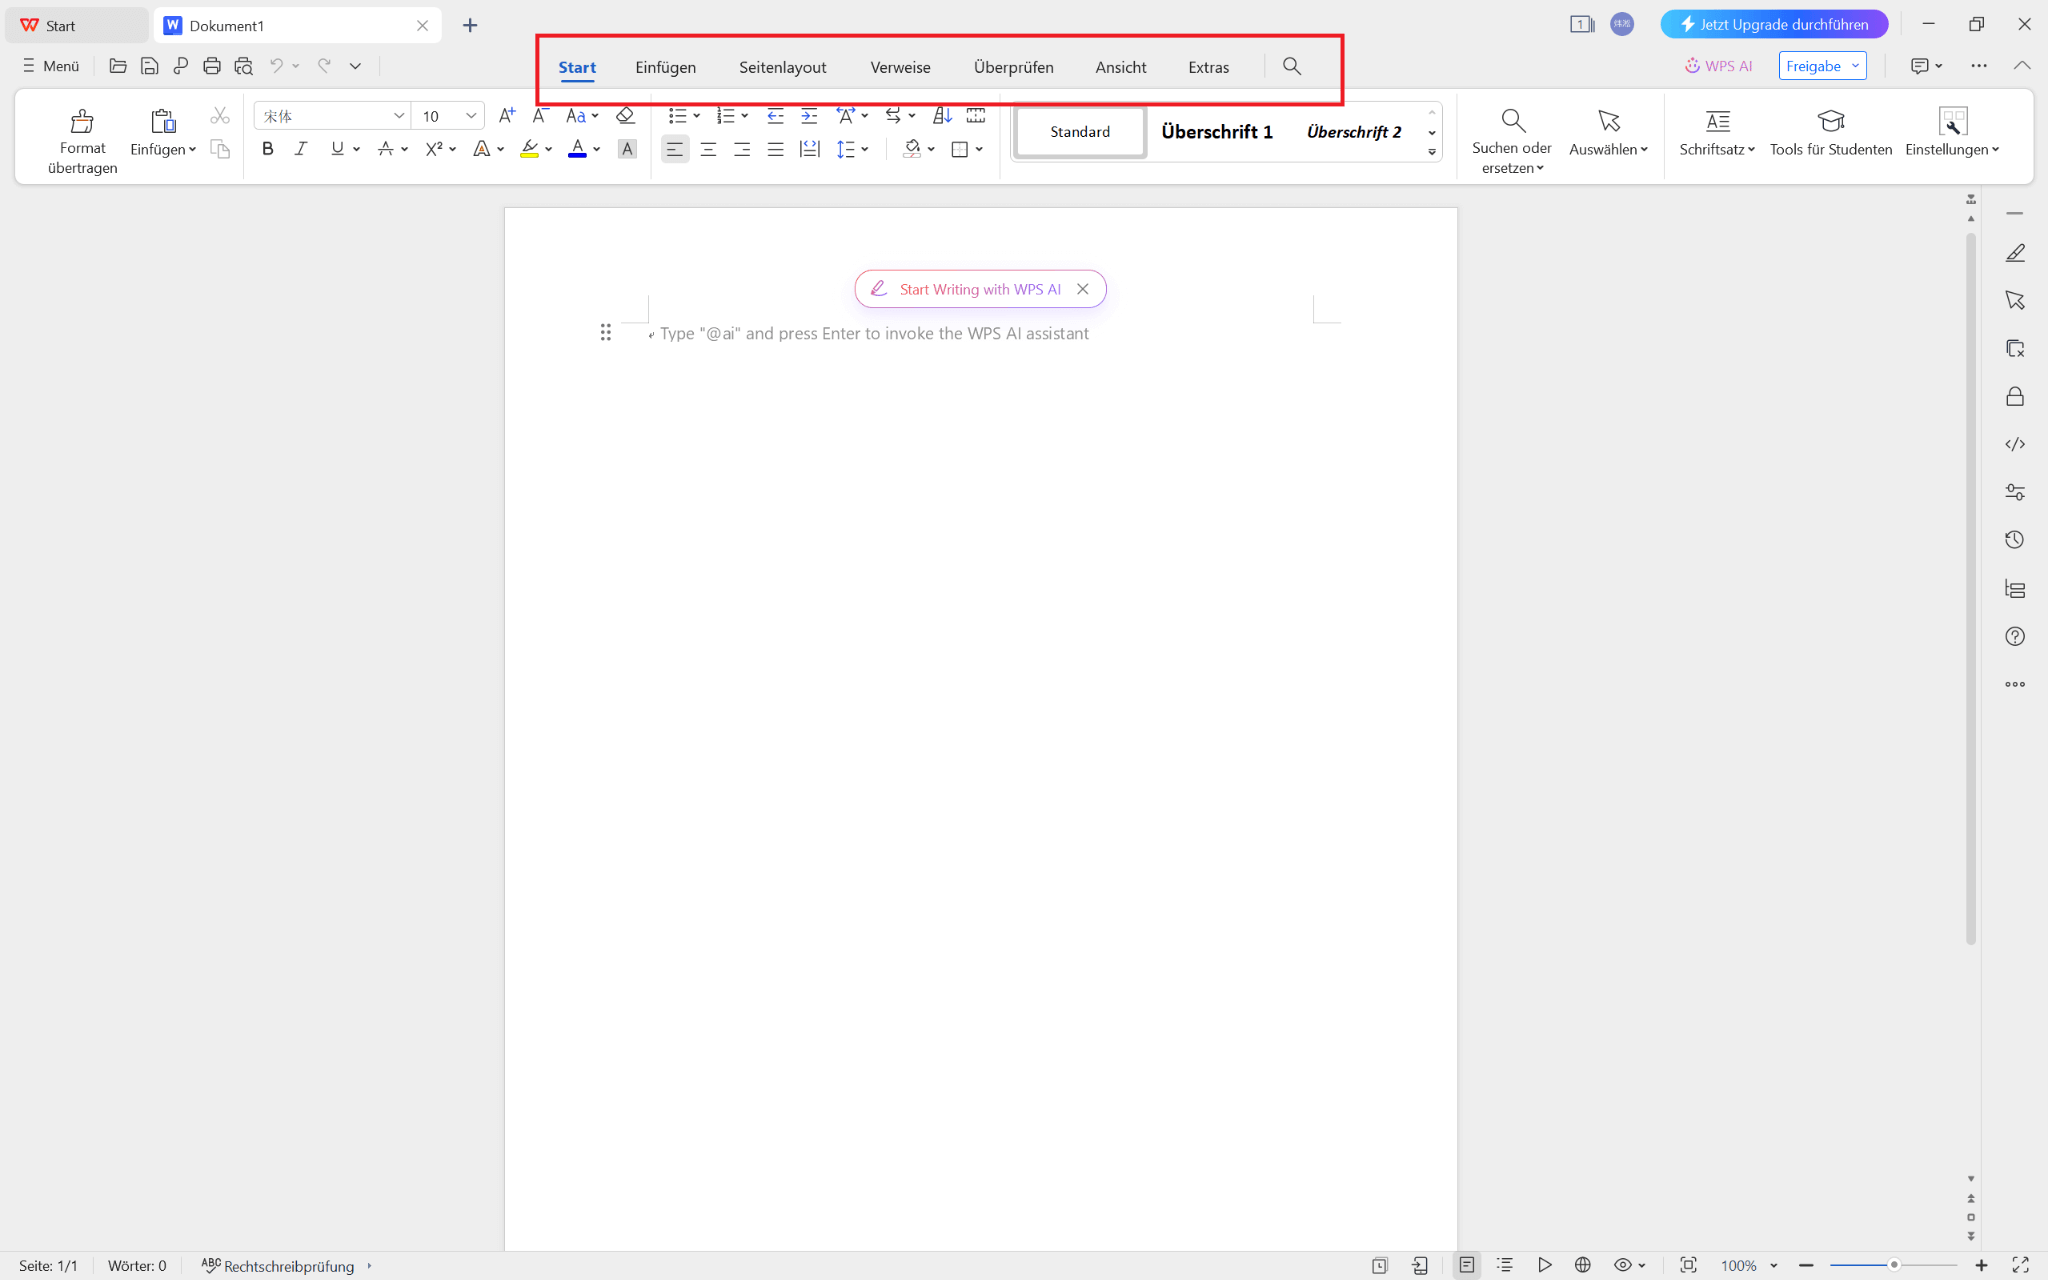
Task: Apply superscript formatting
Action: point(434,148)
